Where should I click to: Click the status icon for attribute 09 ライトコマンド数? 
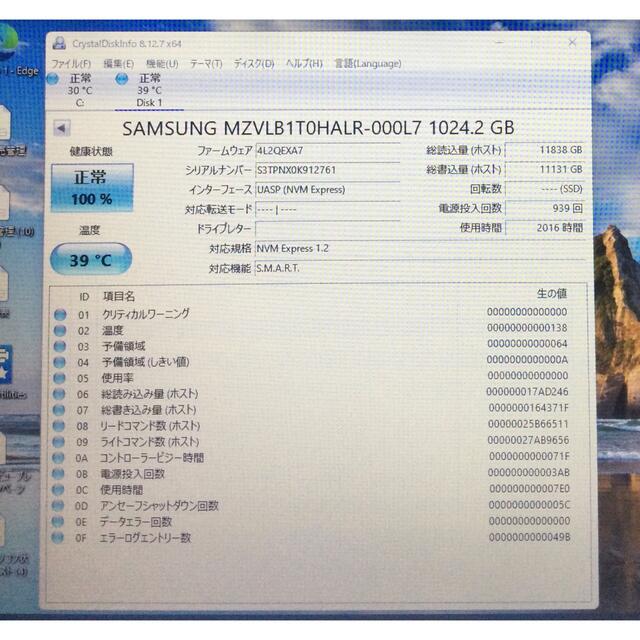58,442
